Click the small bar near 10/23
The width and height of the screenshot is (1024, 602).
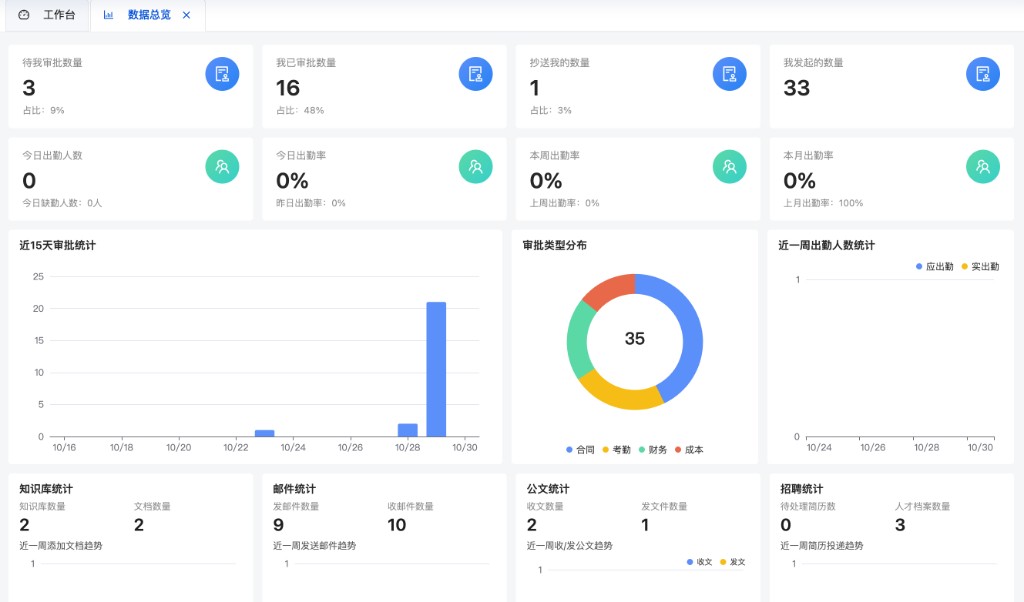[x=264, y=433]
